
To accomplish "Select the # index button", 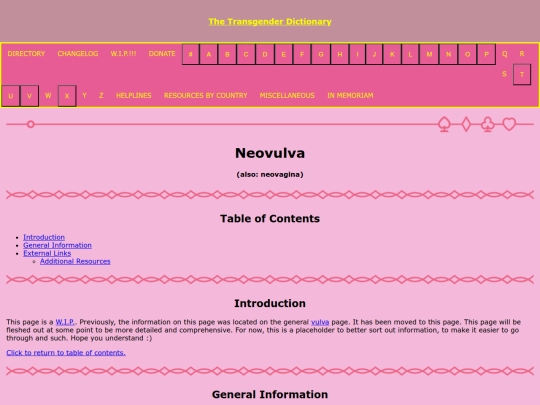I will [190, 54].
